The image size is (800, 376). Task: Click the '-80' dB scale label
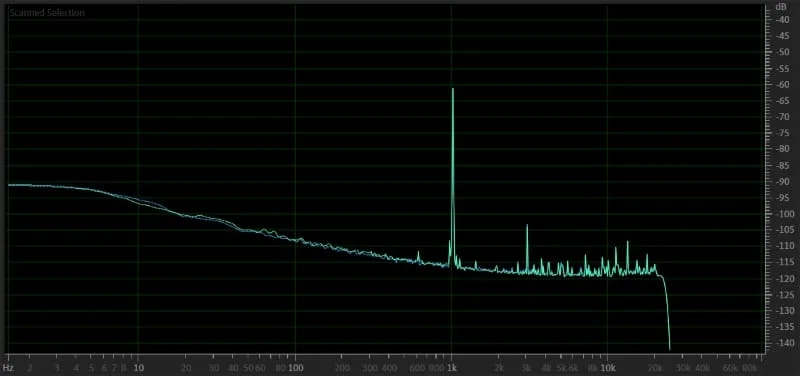point(782,149)
